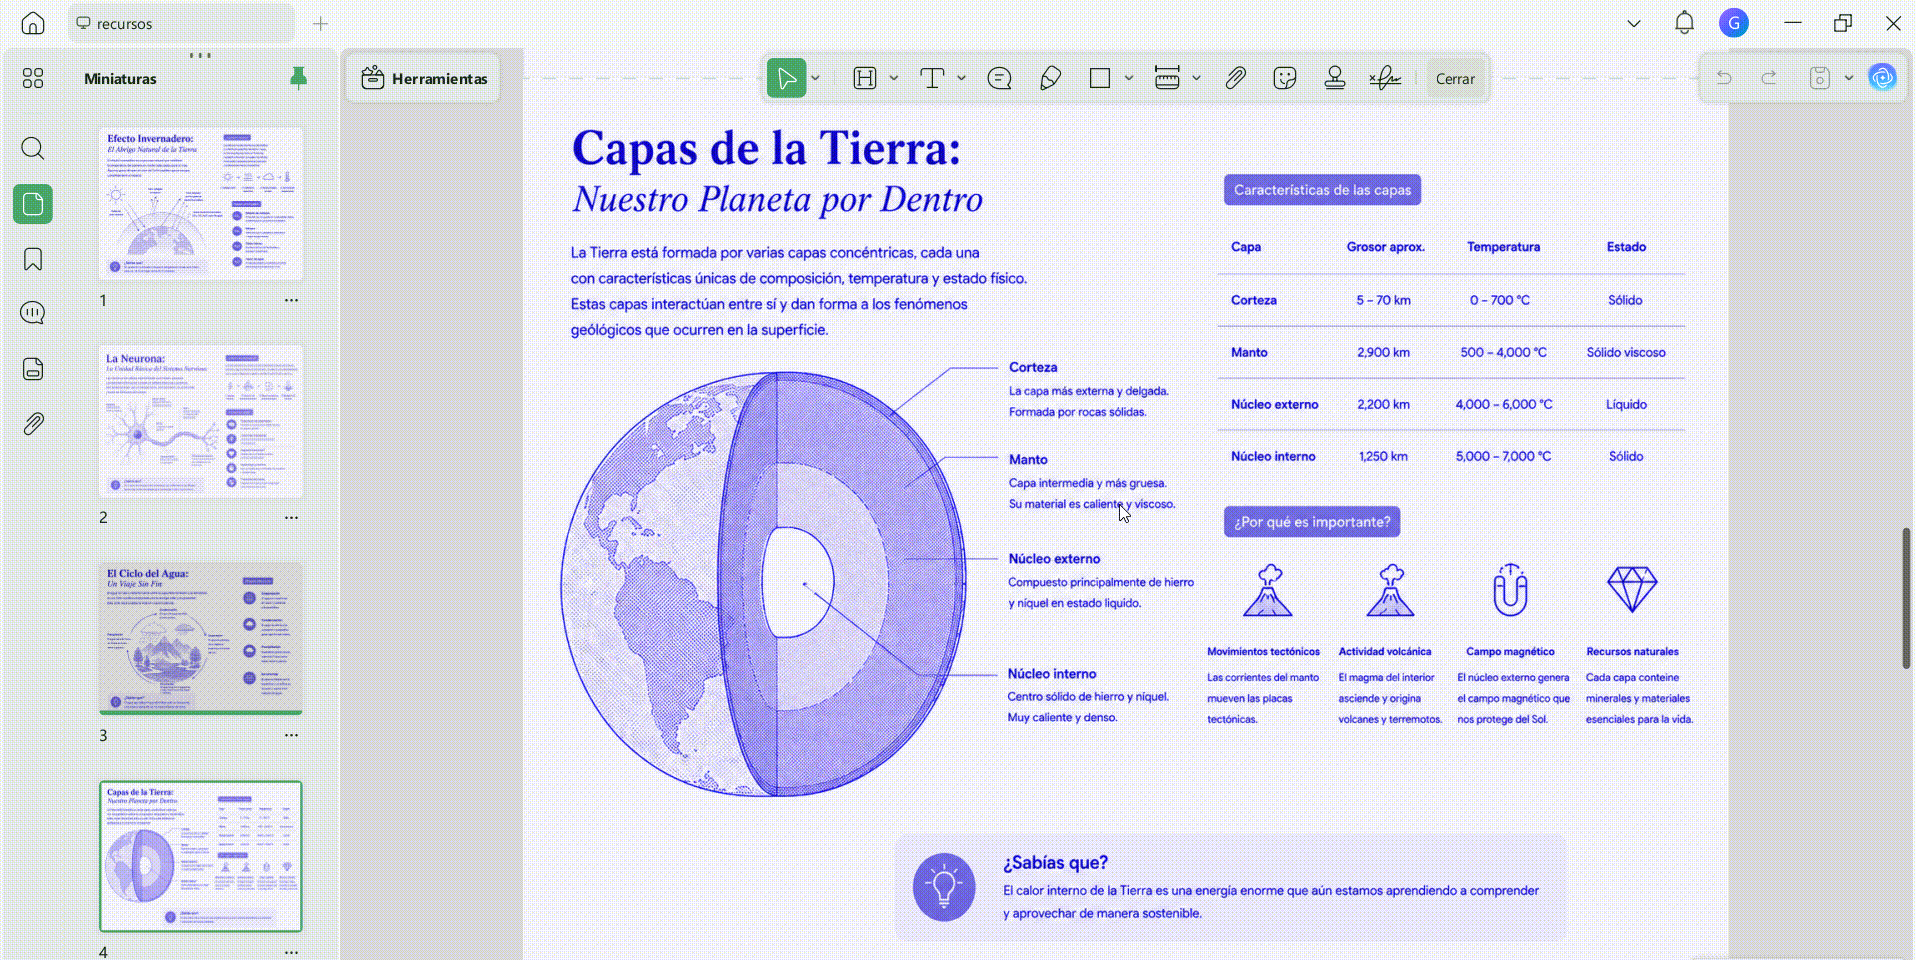1916x960 pixels.
Task: Open the comments sidebar icon
Action: point(33,313)
